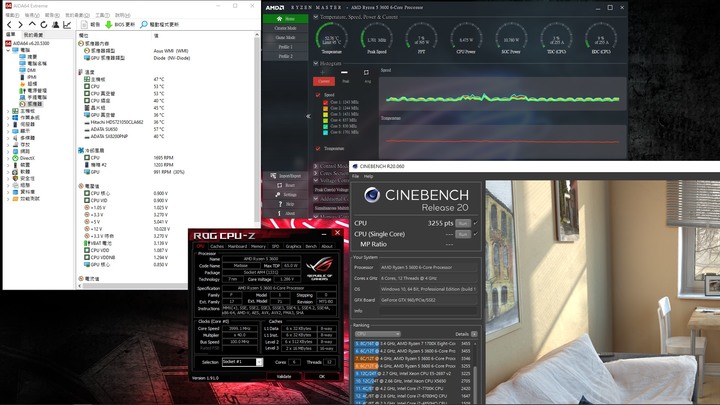Toggle Core 6 speed checkbox

coord(326,132)
